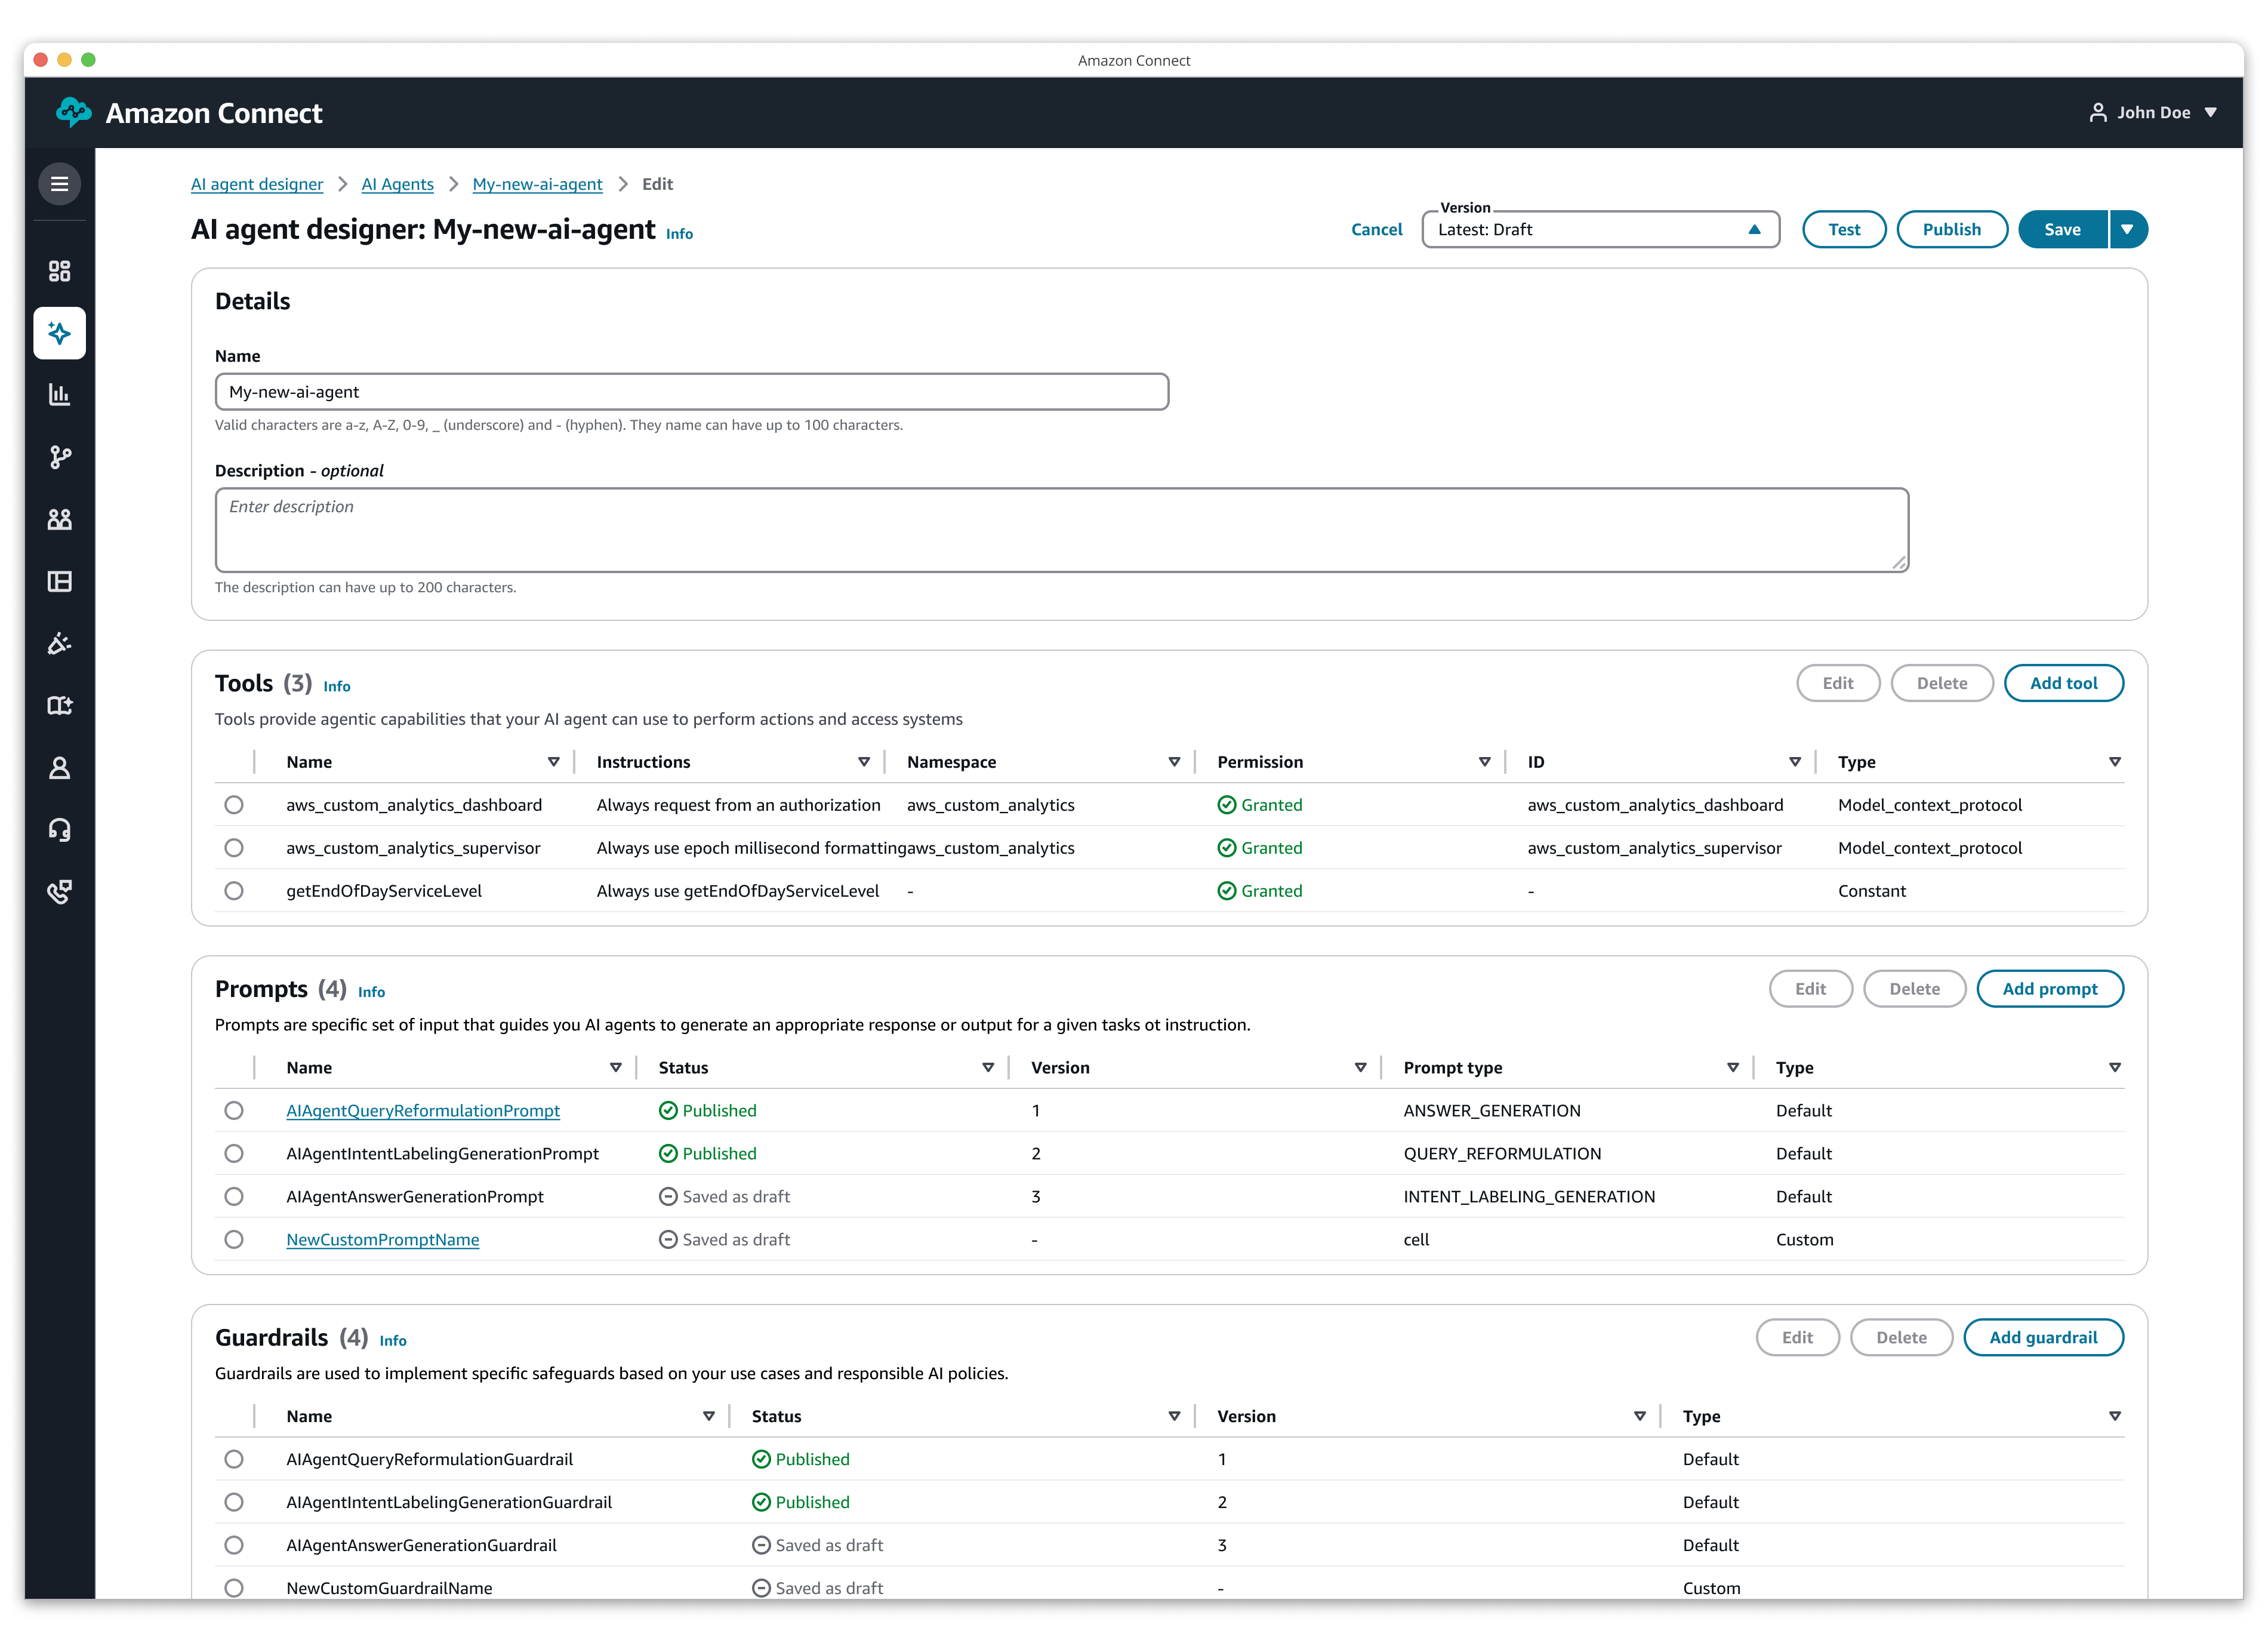Select AIAgentAnswerGenerationPrompt radio button
Viewport: 2268px width, 1643px height.
click(x=234, y=1197)
